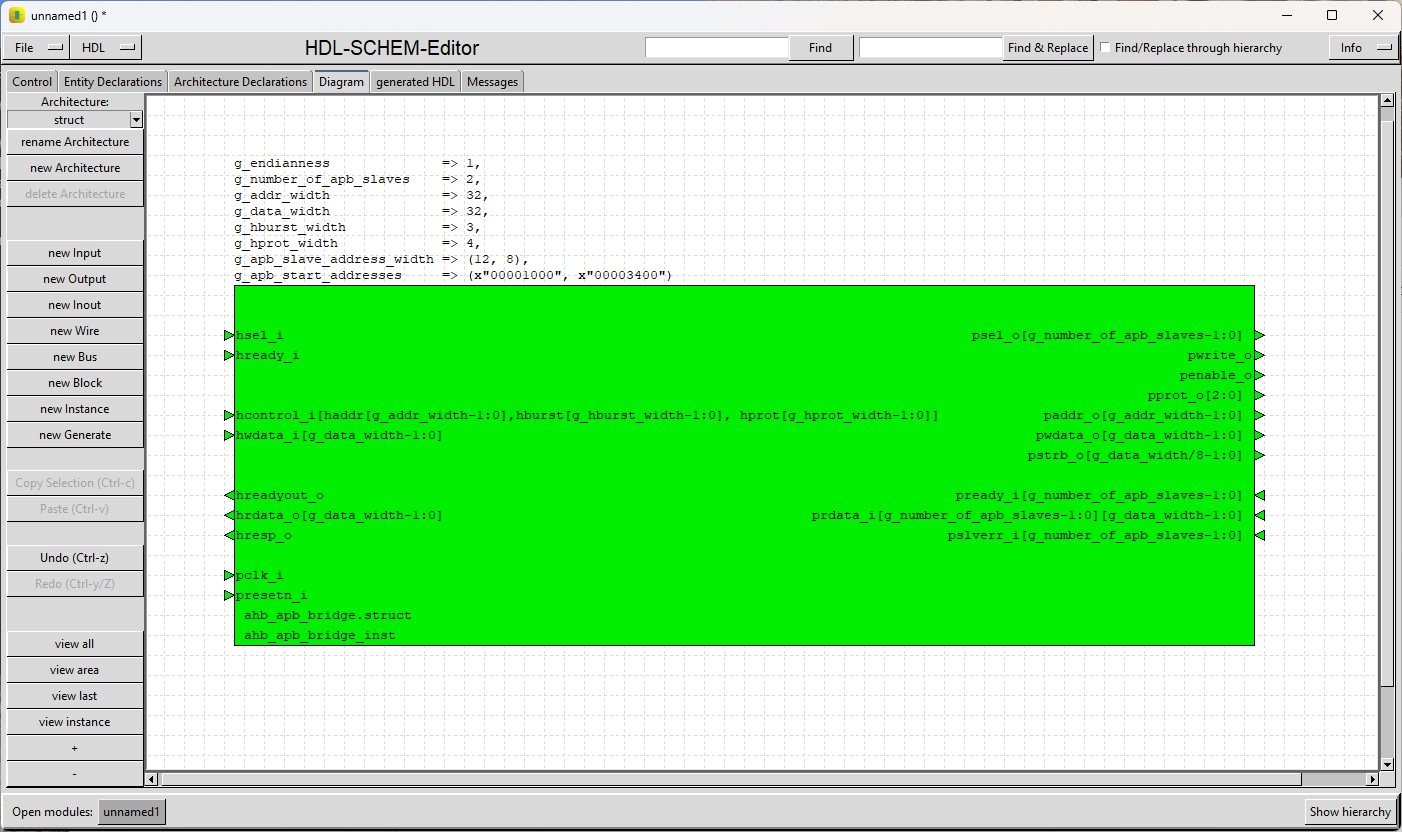Image resolution: width=1402 pixels, height=832 pixels.
Task: Open the File menu dropdown
Action: tap(37, 48)
